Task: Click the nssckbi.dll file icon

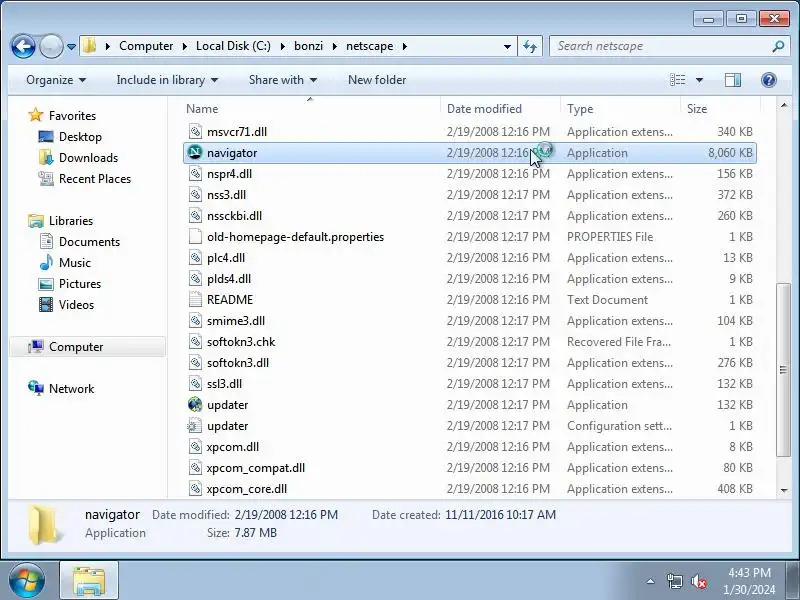Action: (195, 215)
